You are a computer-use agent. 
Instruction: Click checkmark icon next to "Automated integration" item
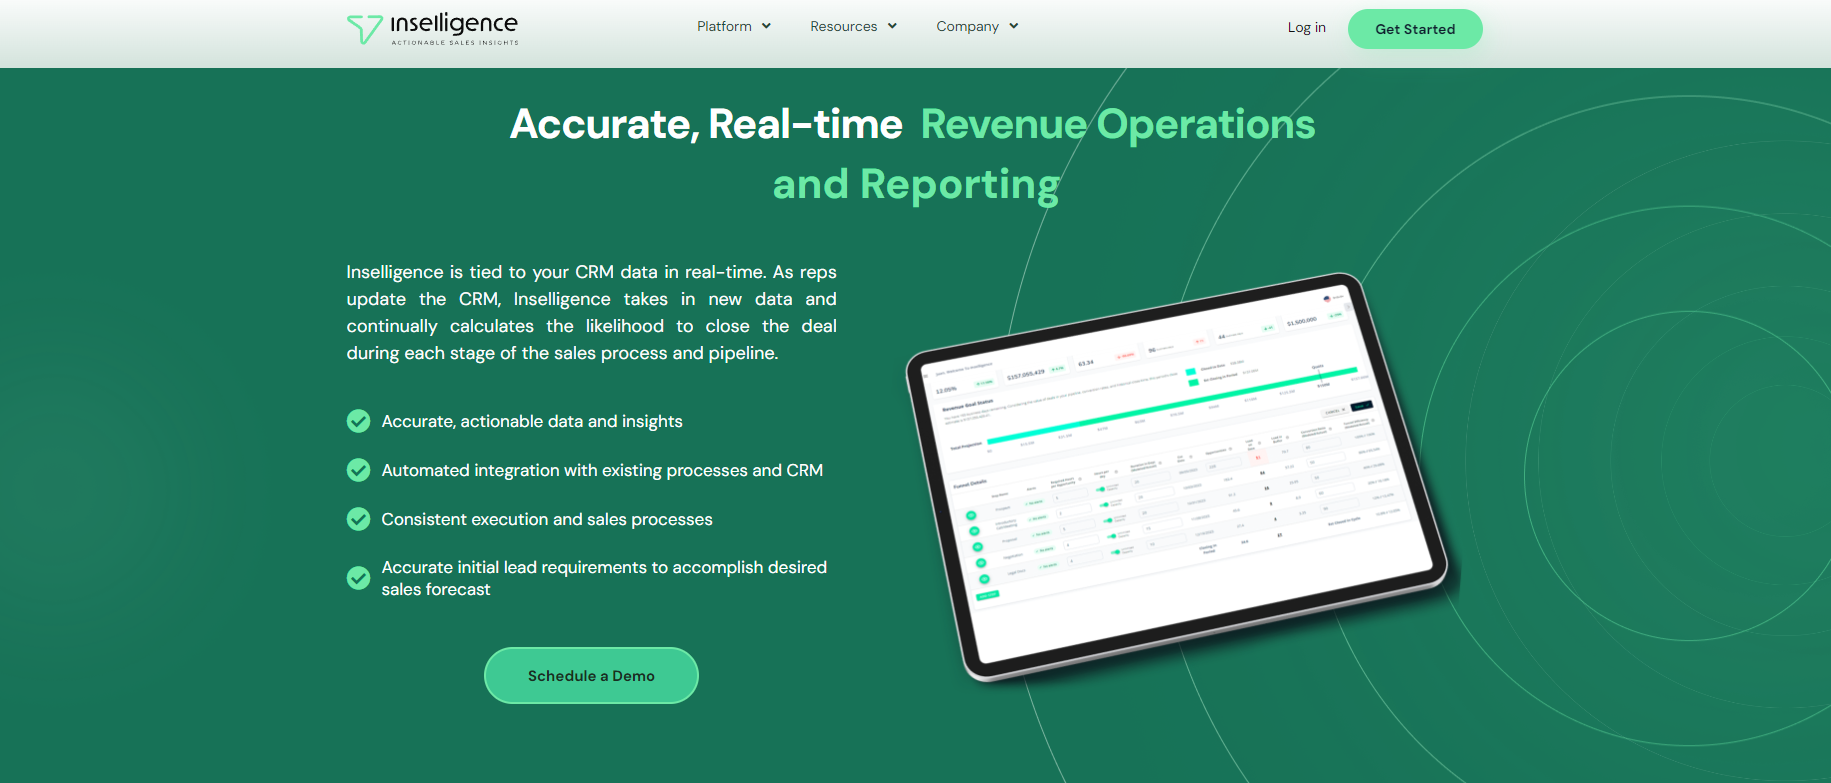click(x=358, y=470)
